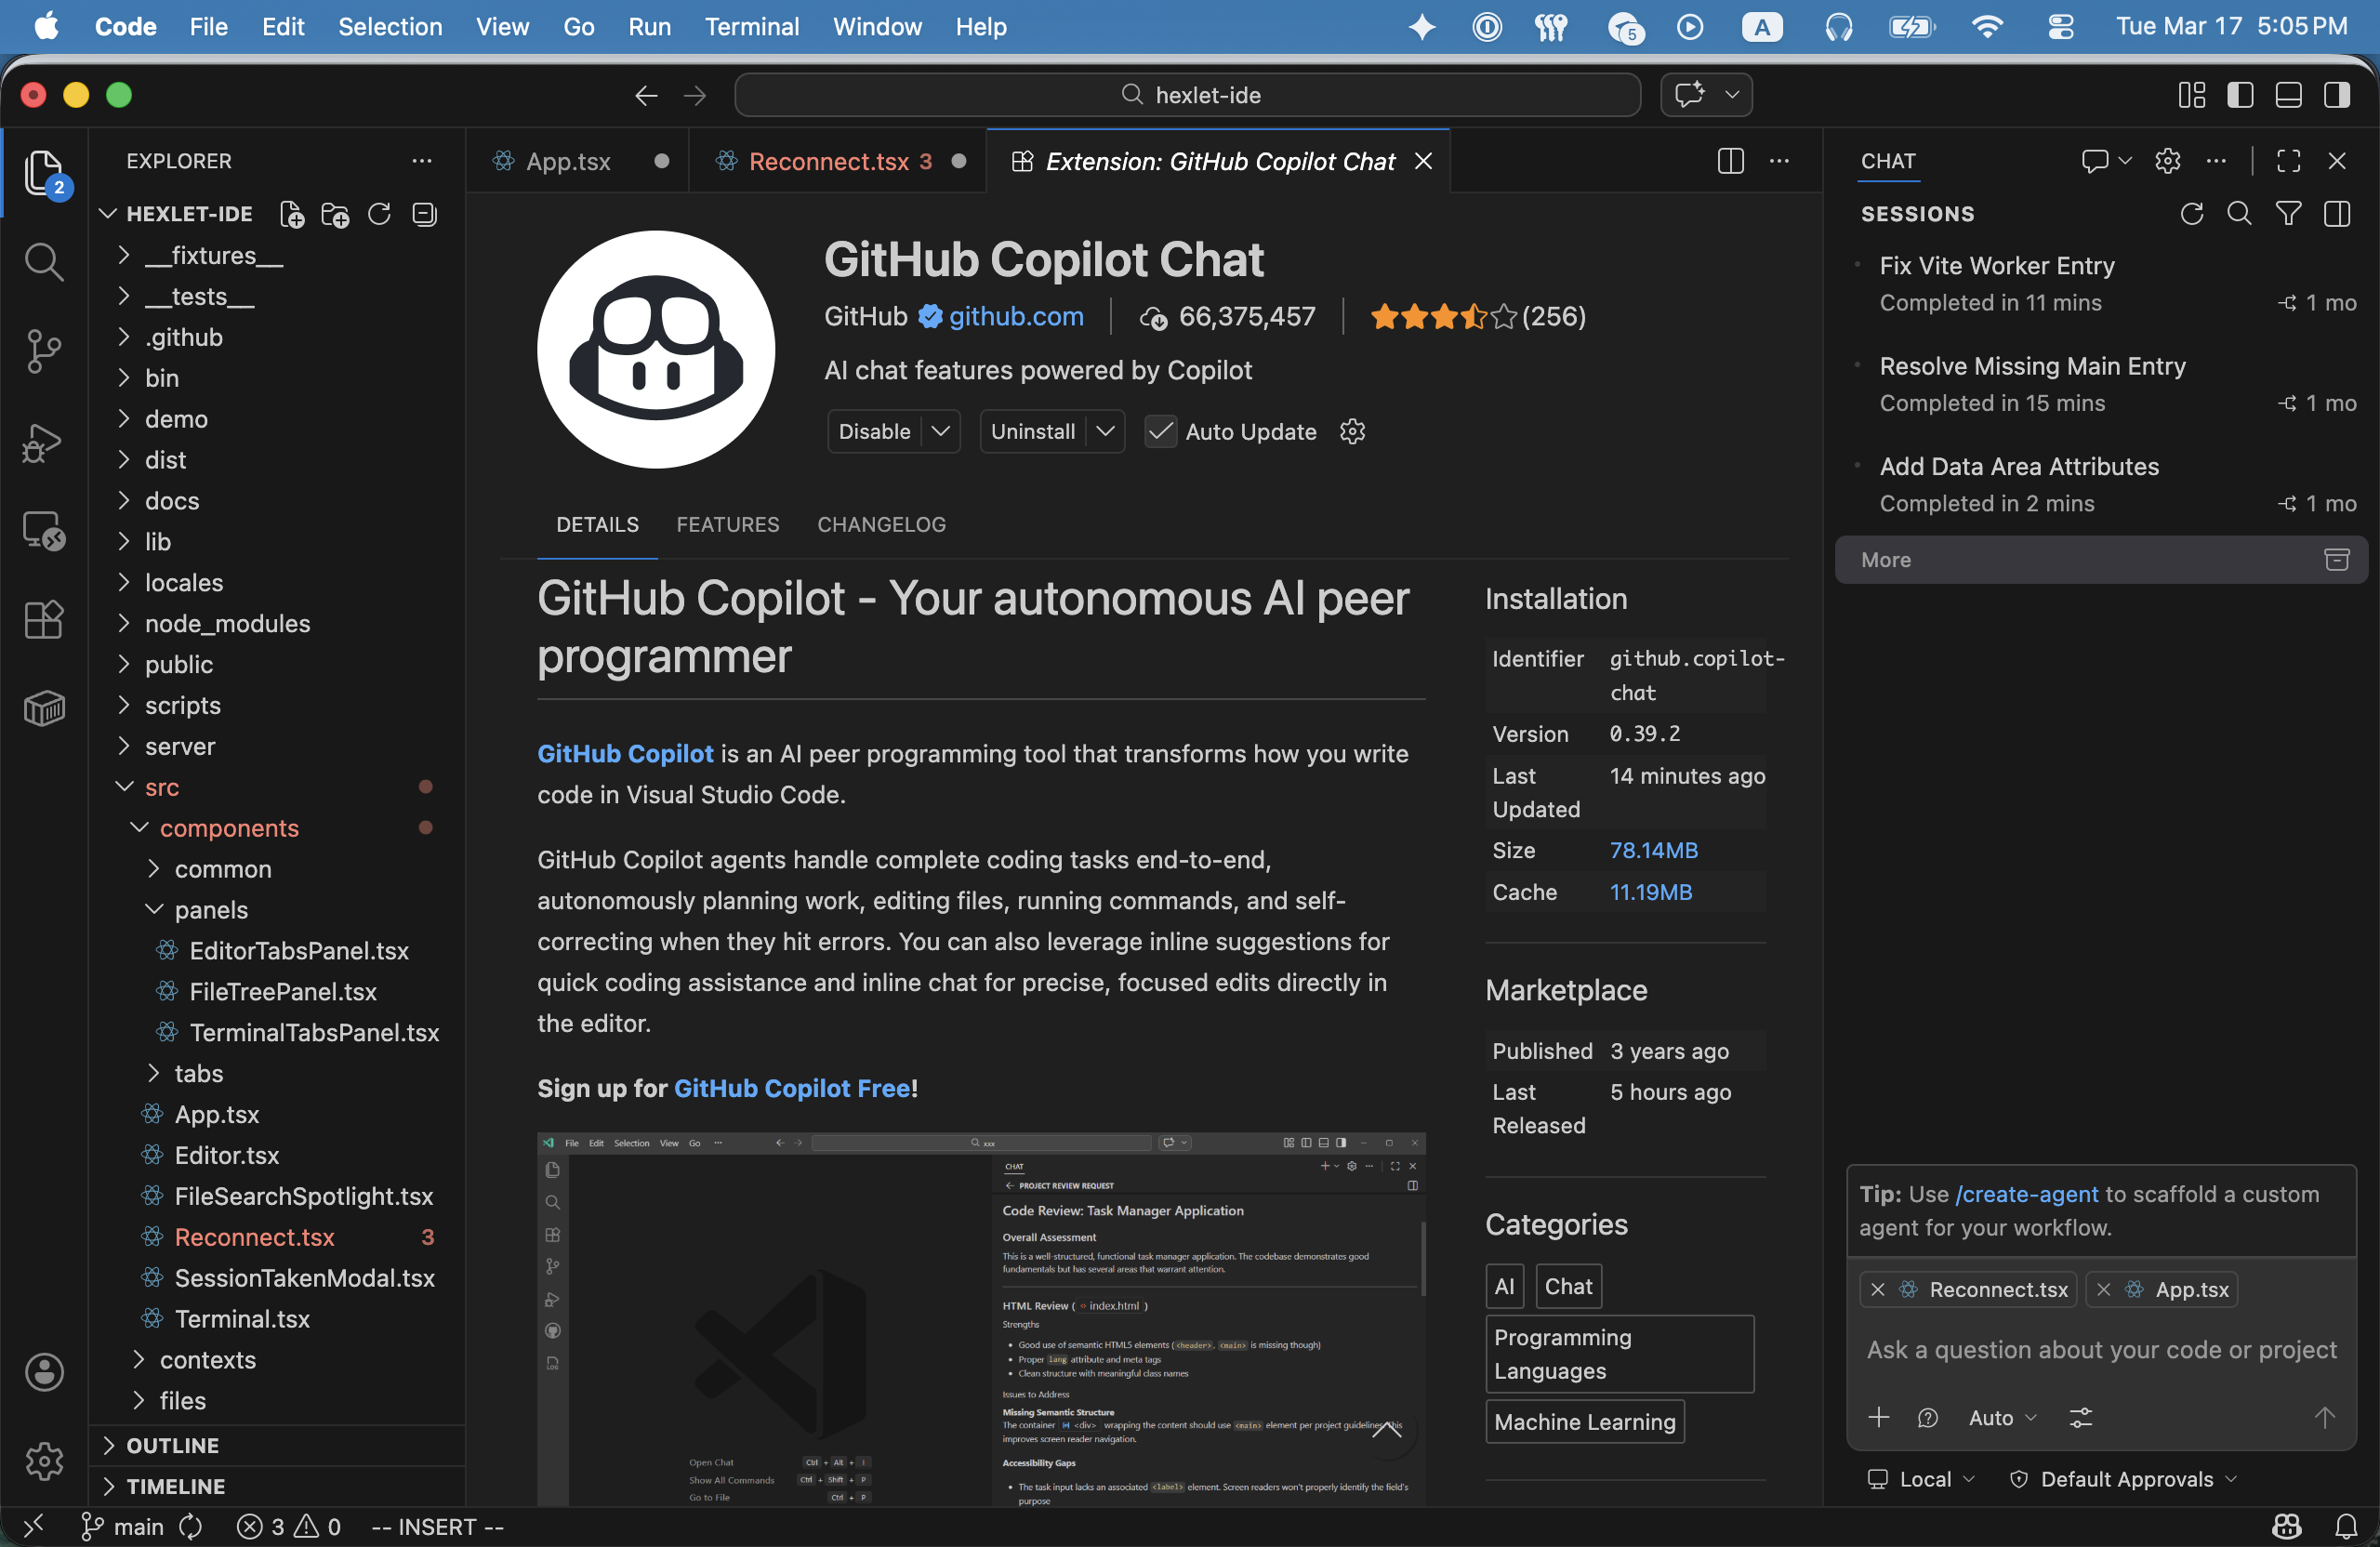Toggle the Auto Update checkbox
The image size is (2380, 1547).
click(1160, 432)
